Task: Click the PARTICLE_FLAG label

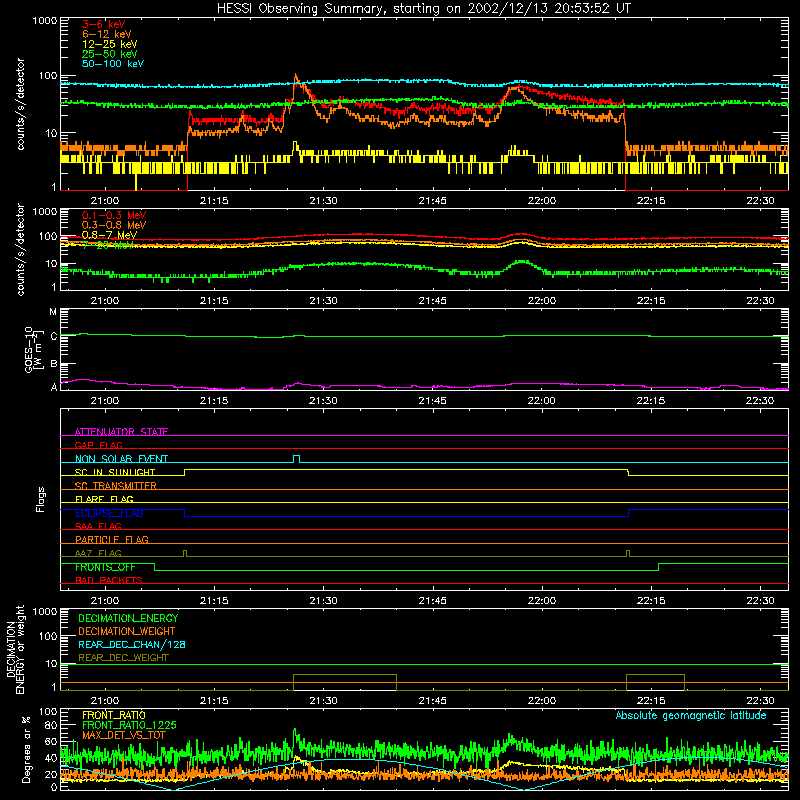Action: 112,539
